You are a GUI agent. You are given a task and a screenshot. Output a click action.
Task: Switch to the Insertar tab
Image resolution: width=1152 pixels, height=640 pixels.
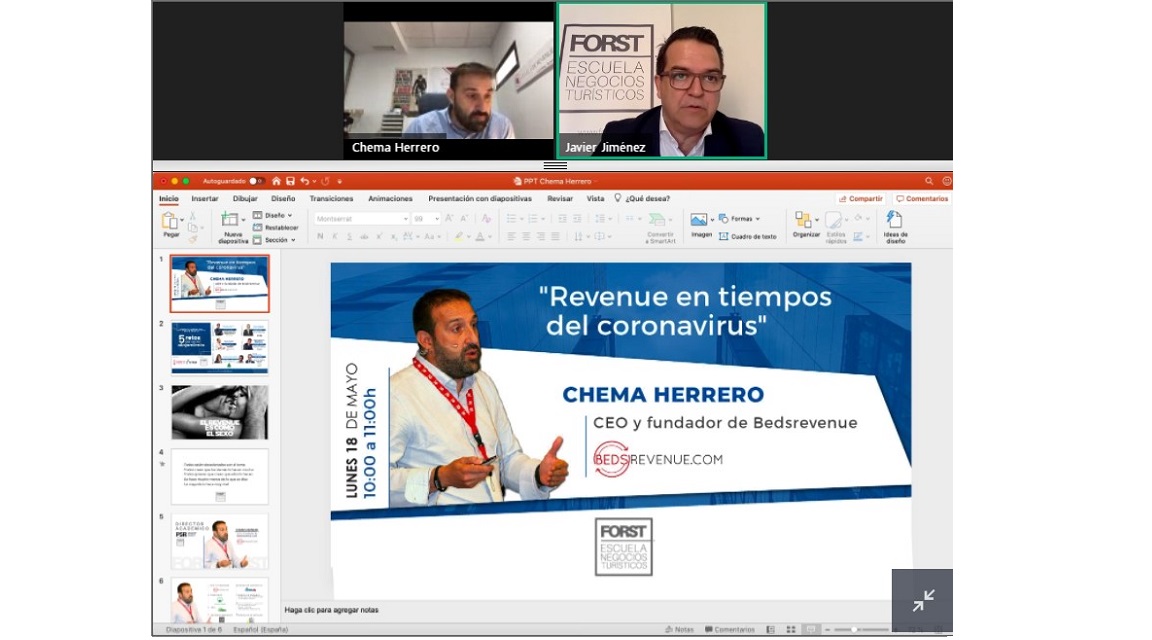[x=204, y=198]
